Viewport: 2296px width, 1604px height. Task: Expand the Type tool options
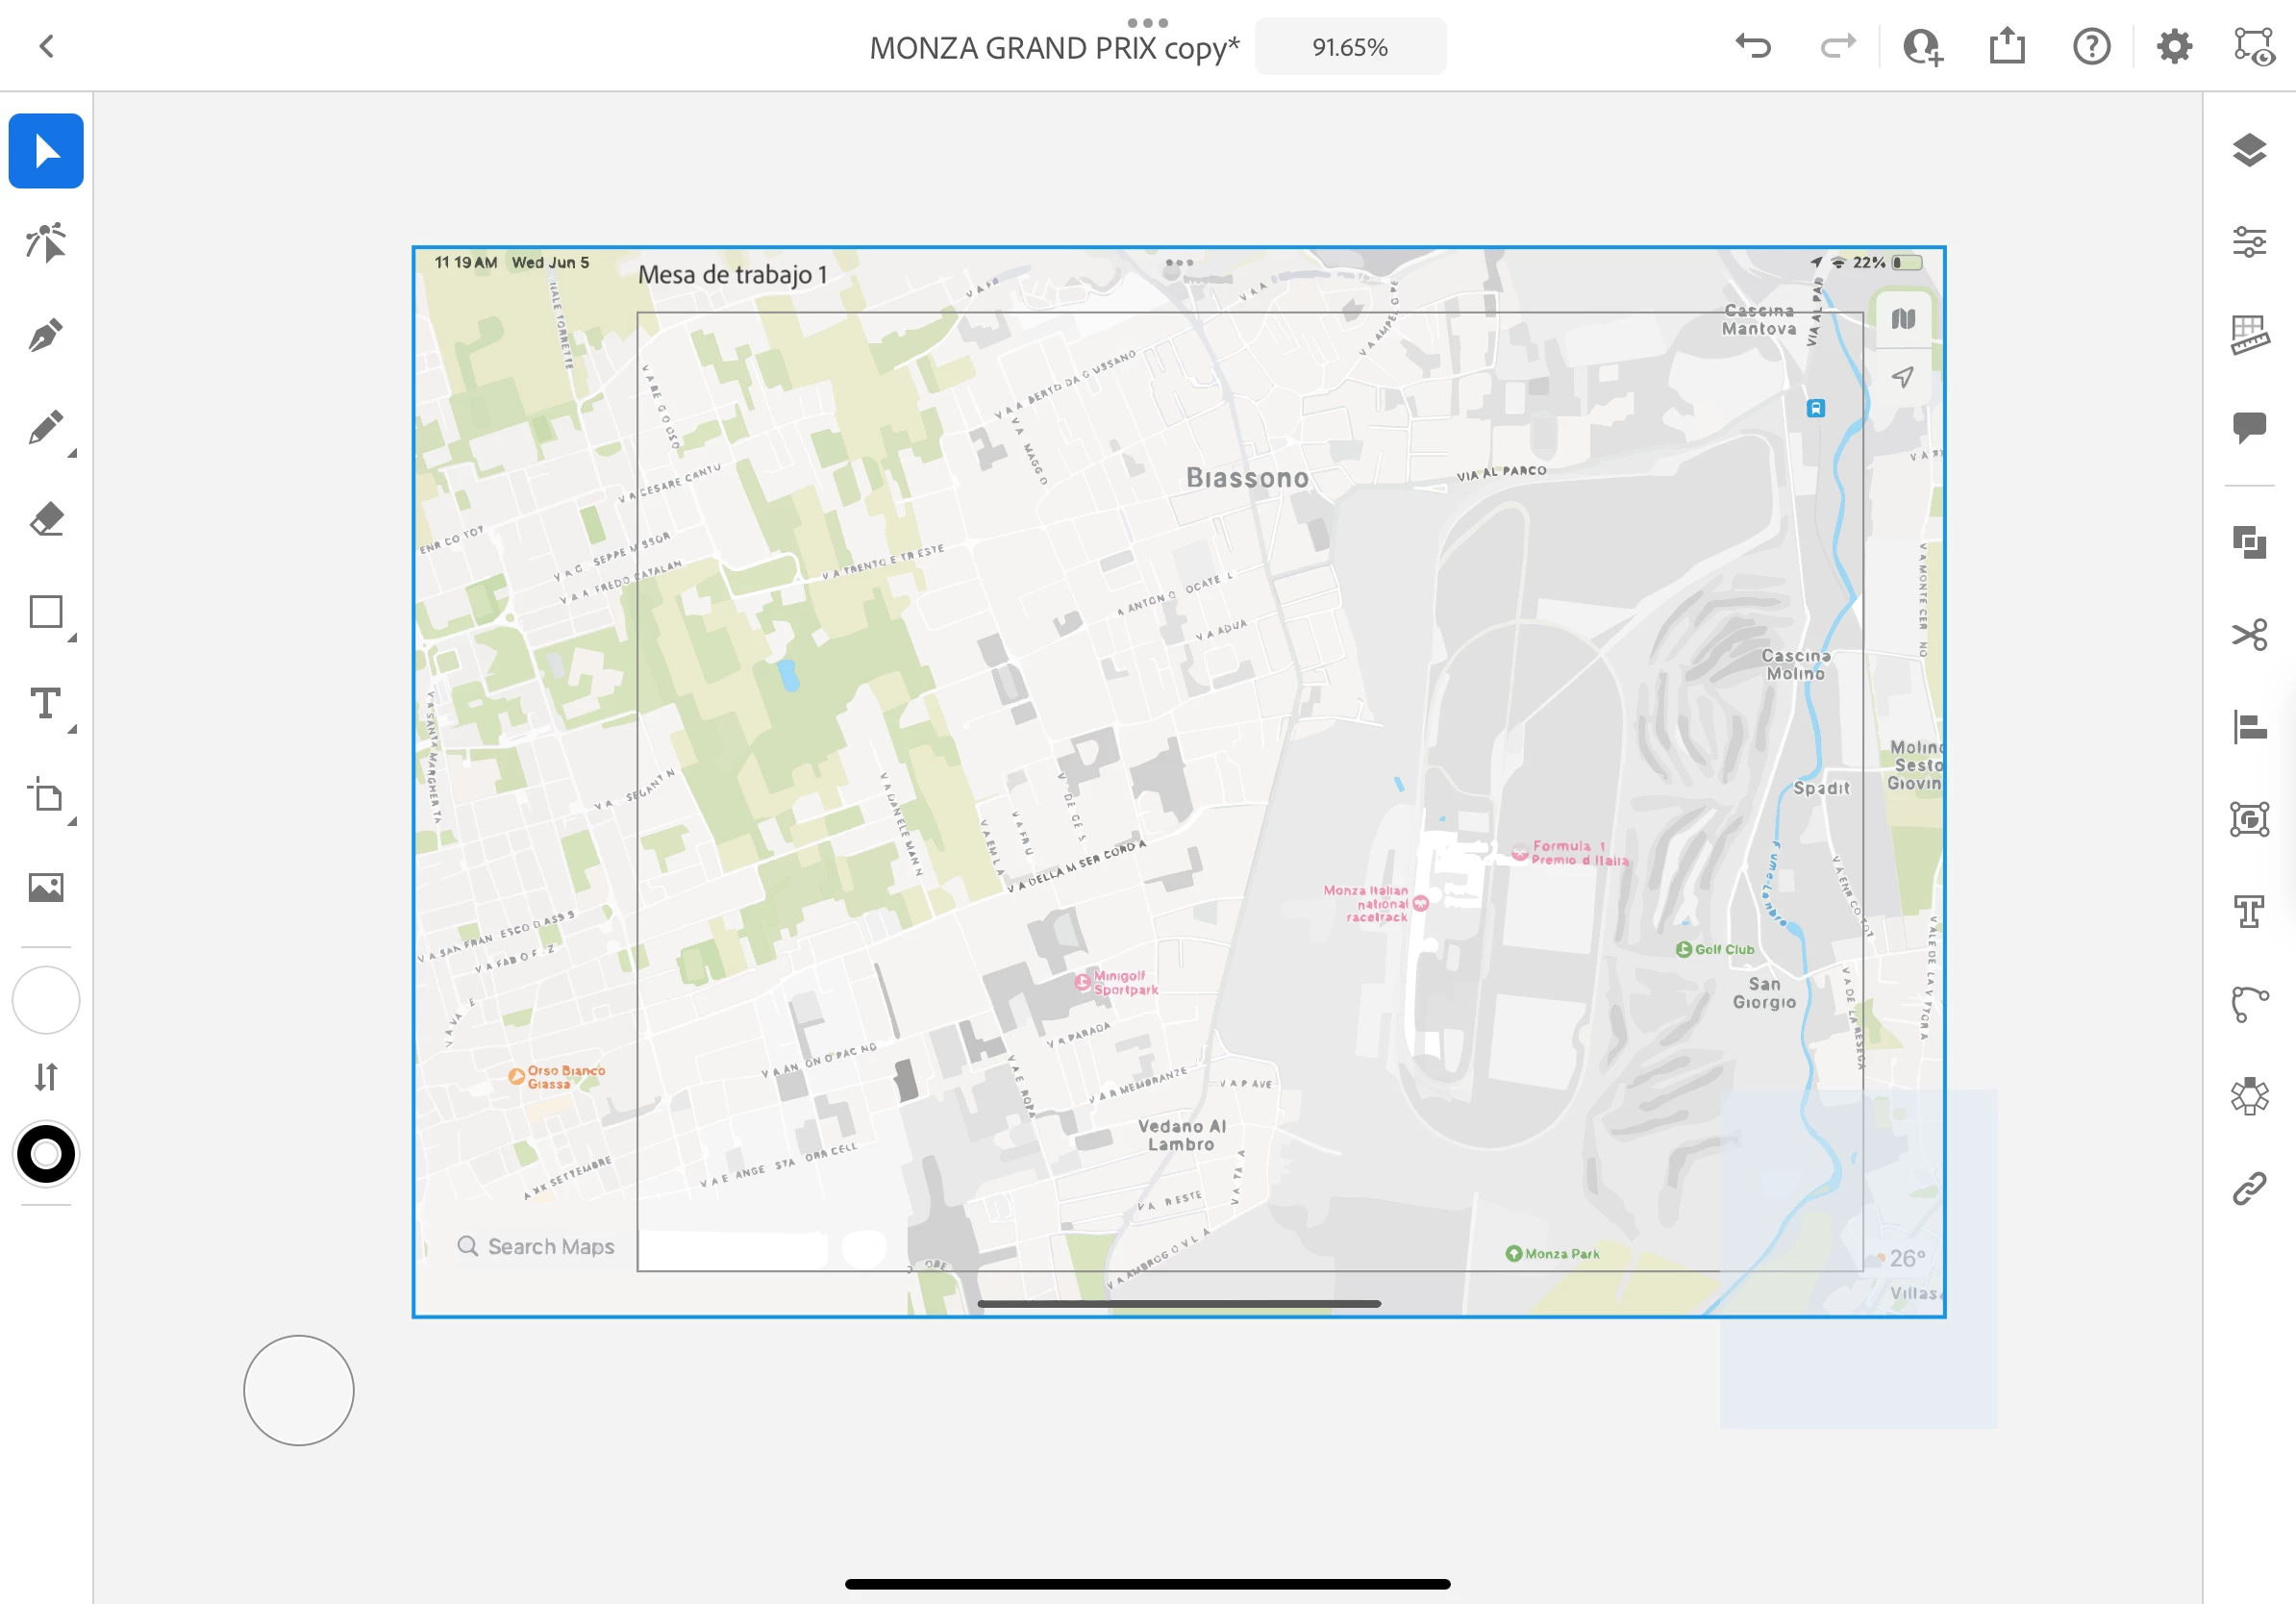click(72, 730)
